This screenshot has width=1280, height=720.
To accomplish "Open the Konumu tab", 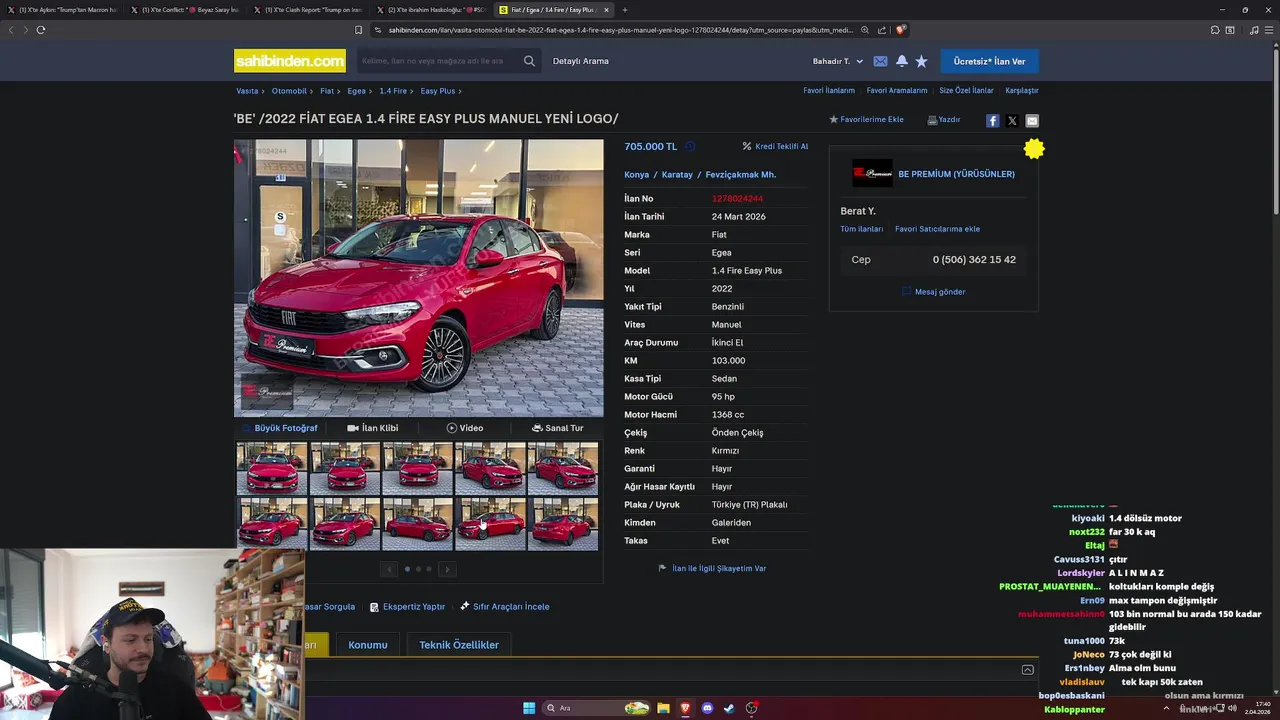I will 368,645.
